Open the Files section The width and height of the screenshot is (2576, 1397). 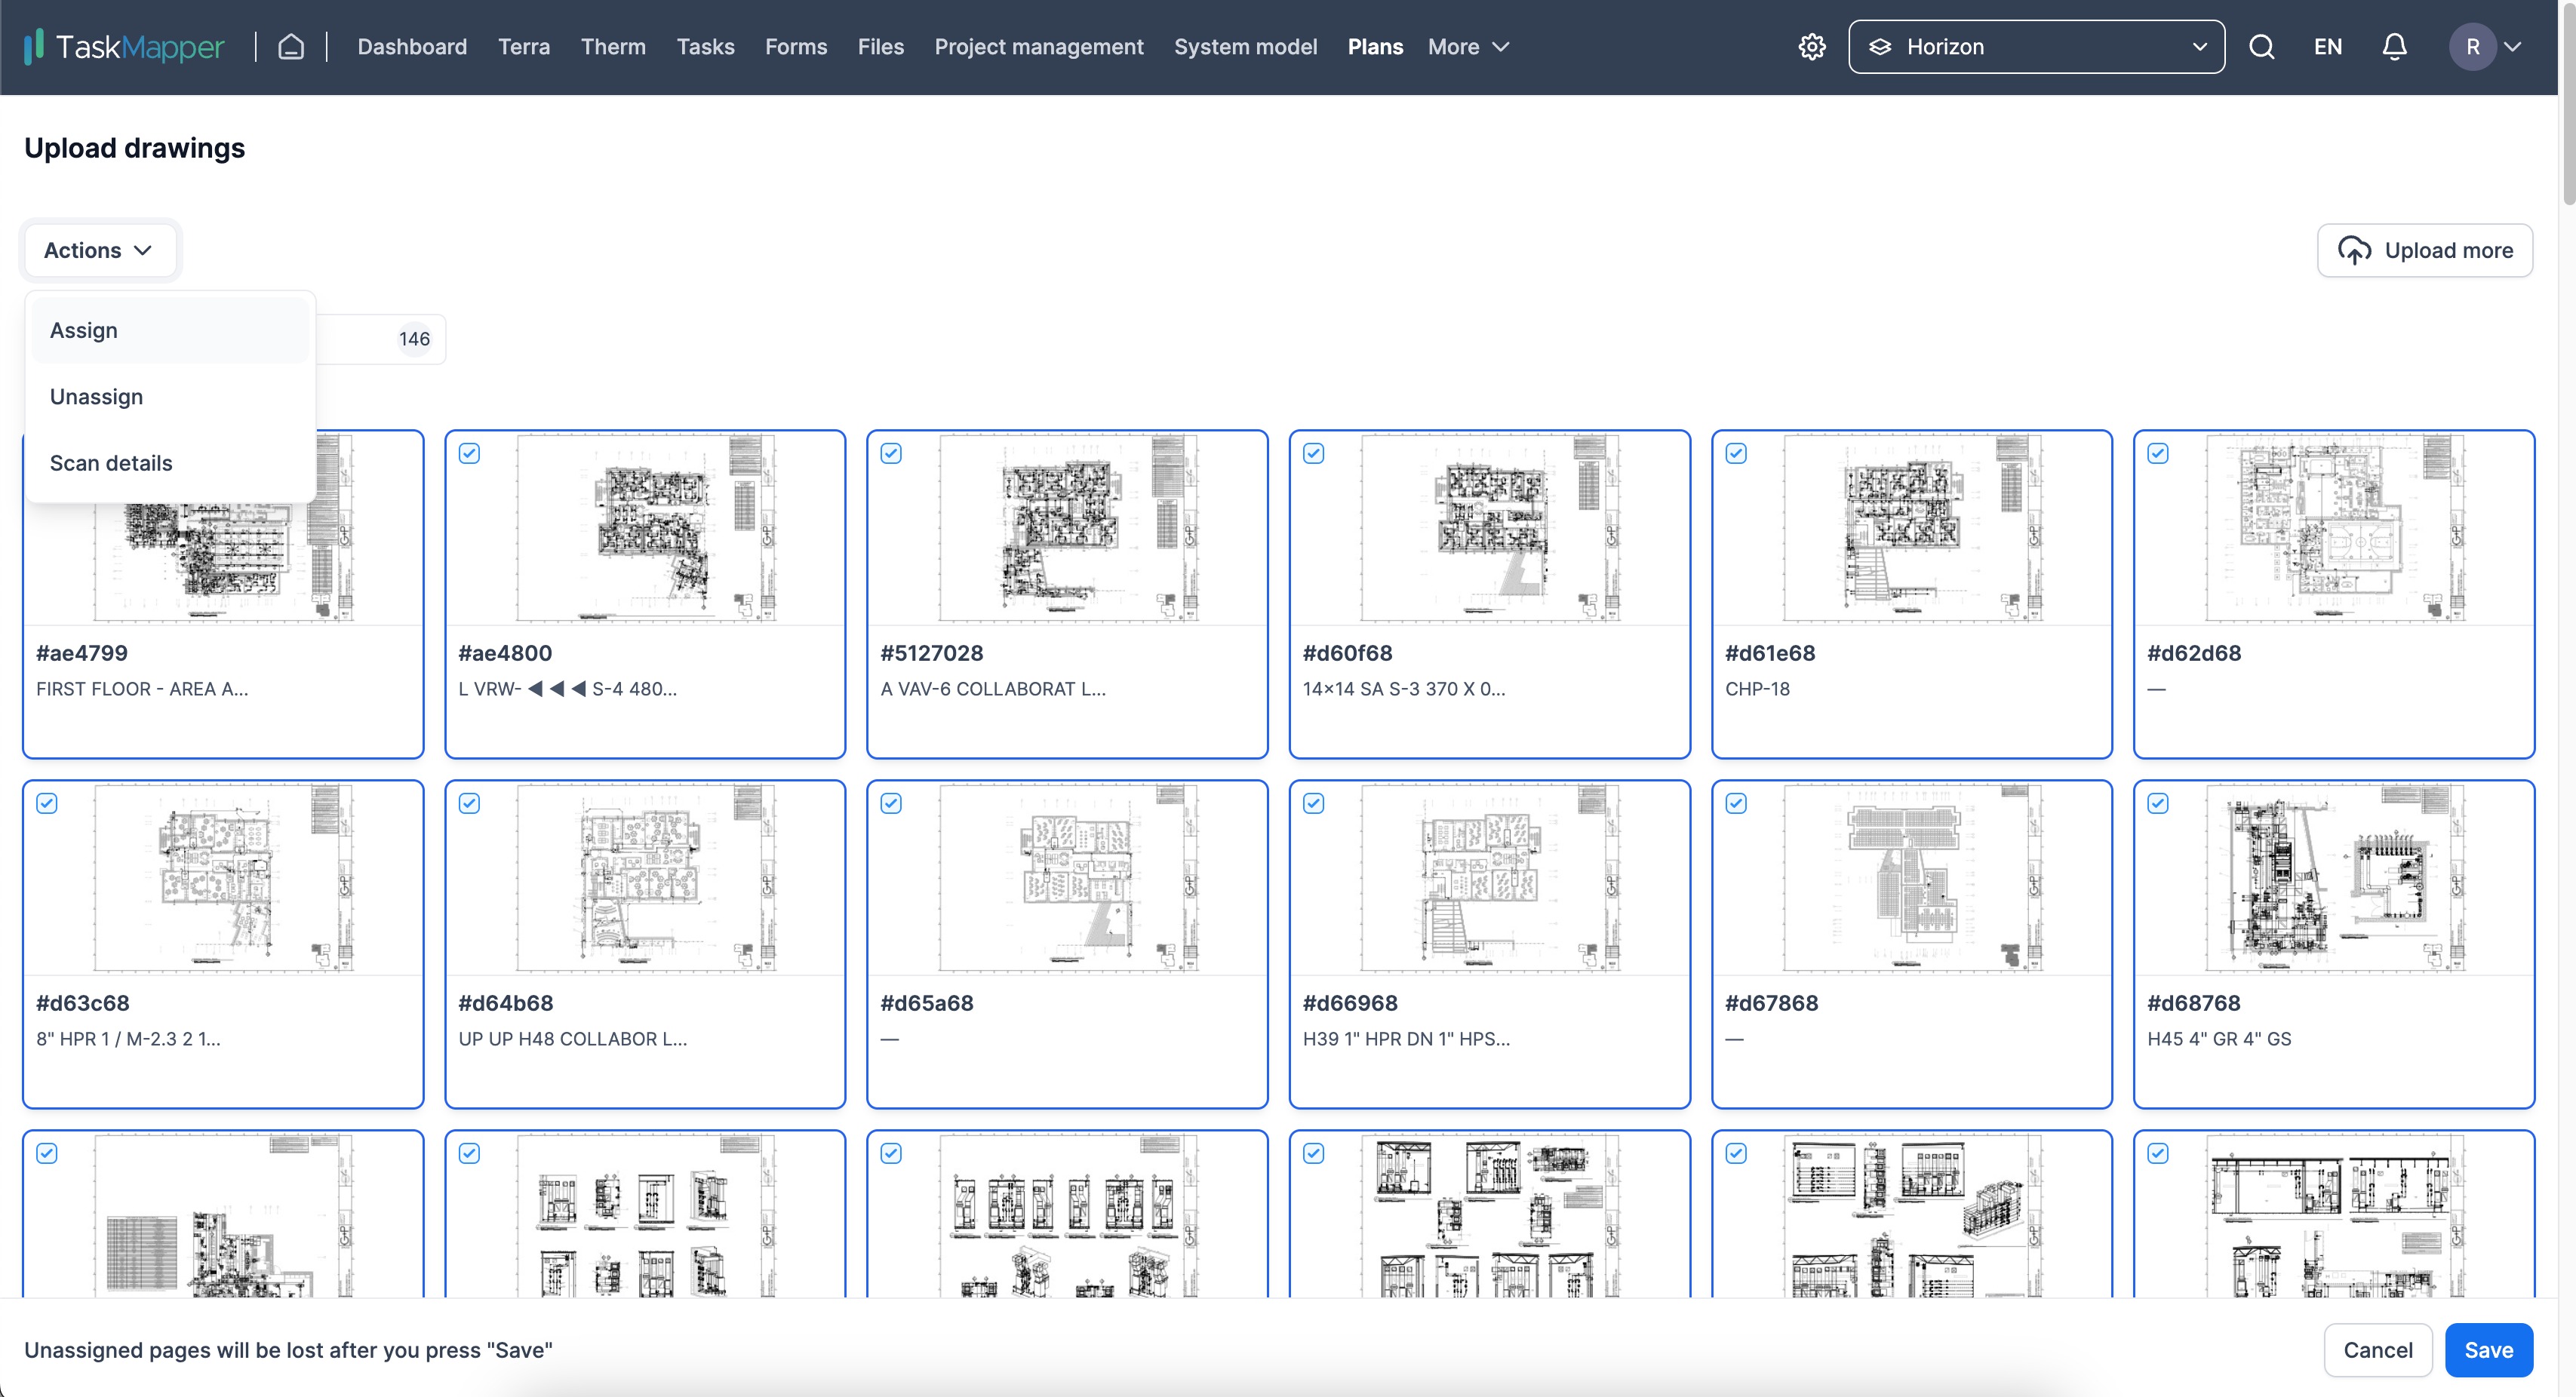coord(881,47)
